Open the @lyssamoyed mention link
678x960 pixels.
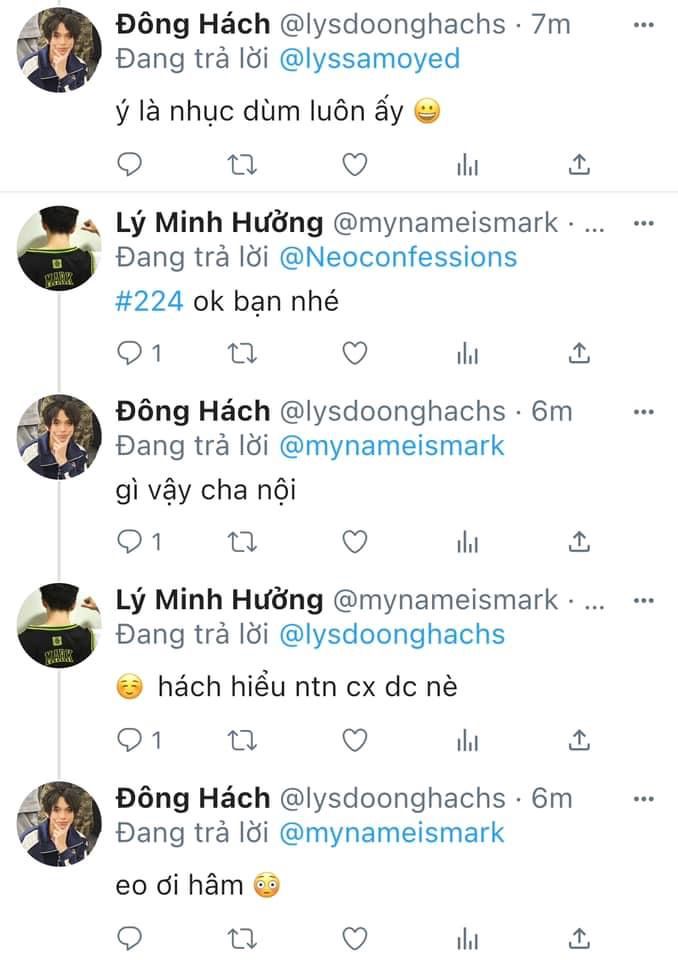click(x=368, y=59)
